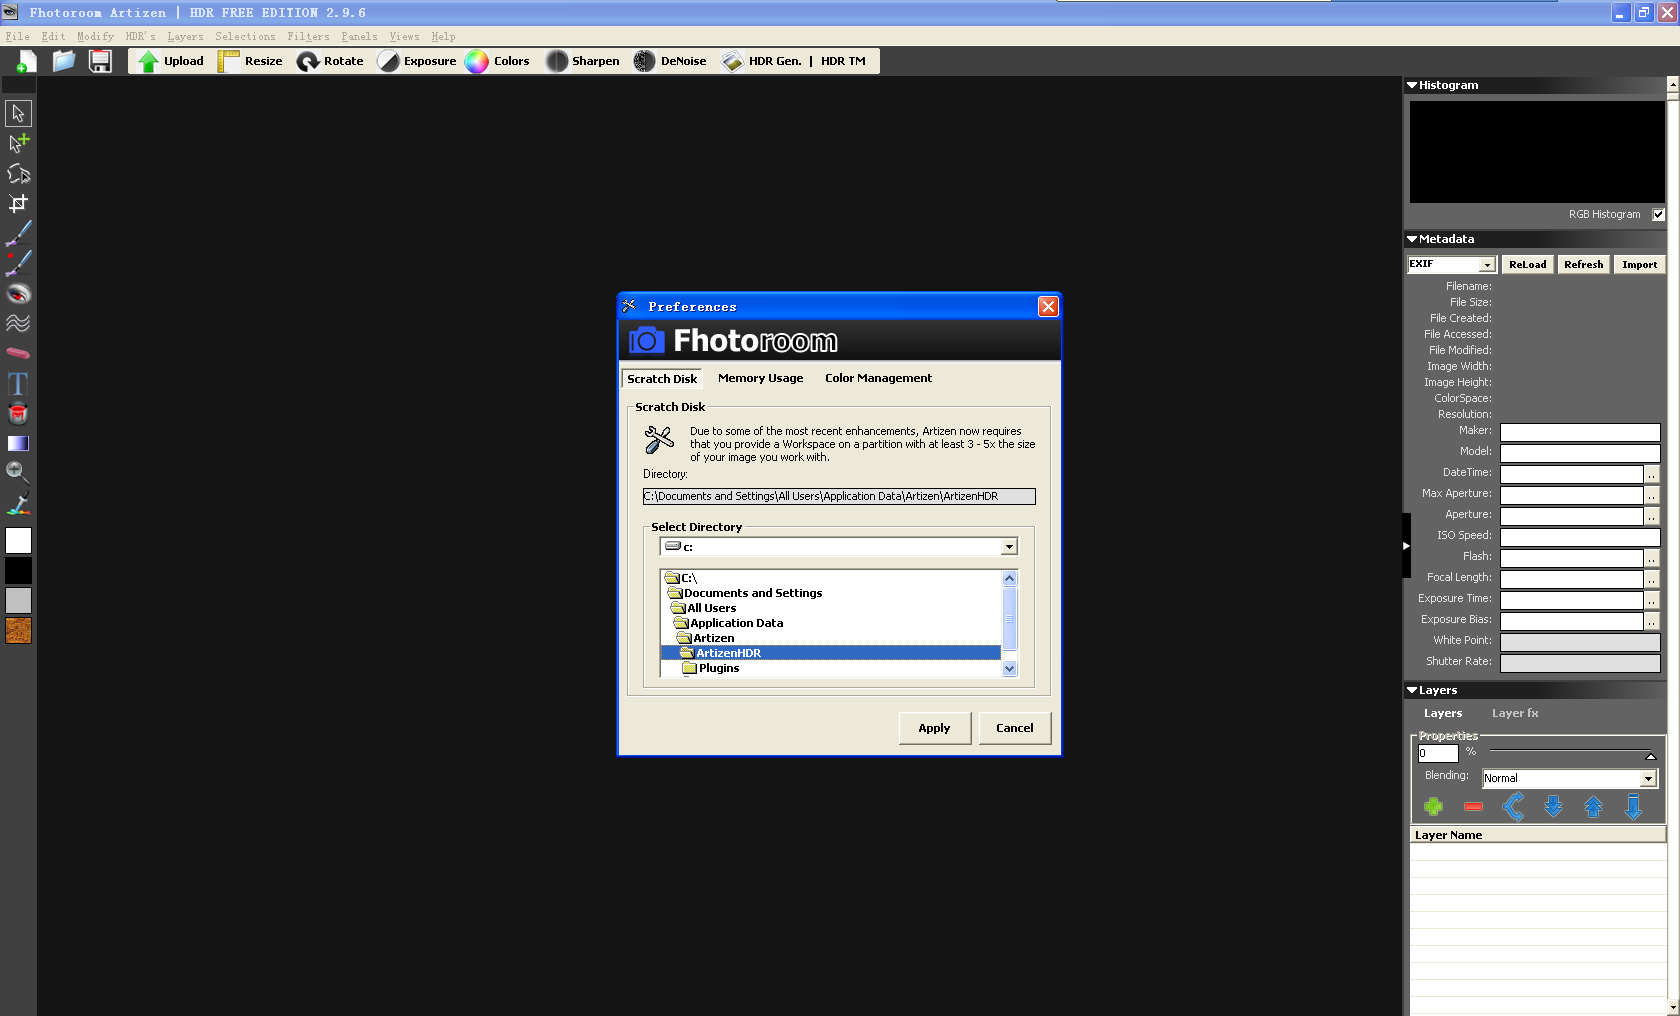Click the HDR TM toolbar button
Image resolution: width=1680 pixels, height=1016 pixels.
tap(843, 61)
